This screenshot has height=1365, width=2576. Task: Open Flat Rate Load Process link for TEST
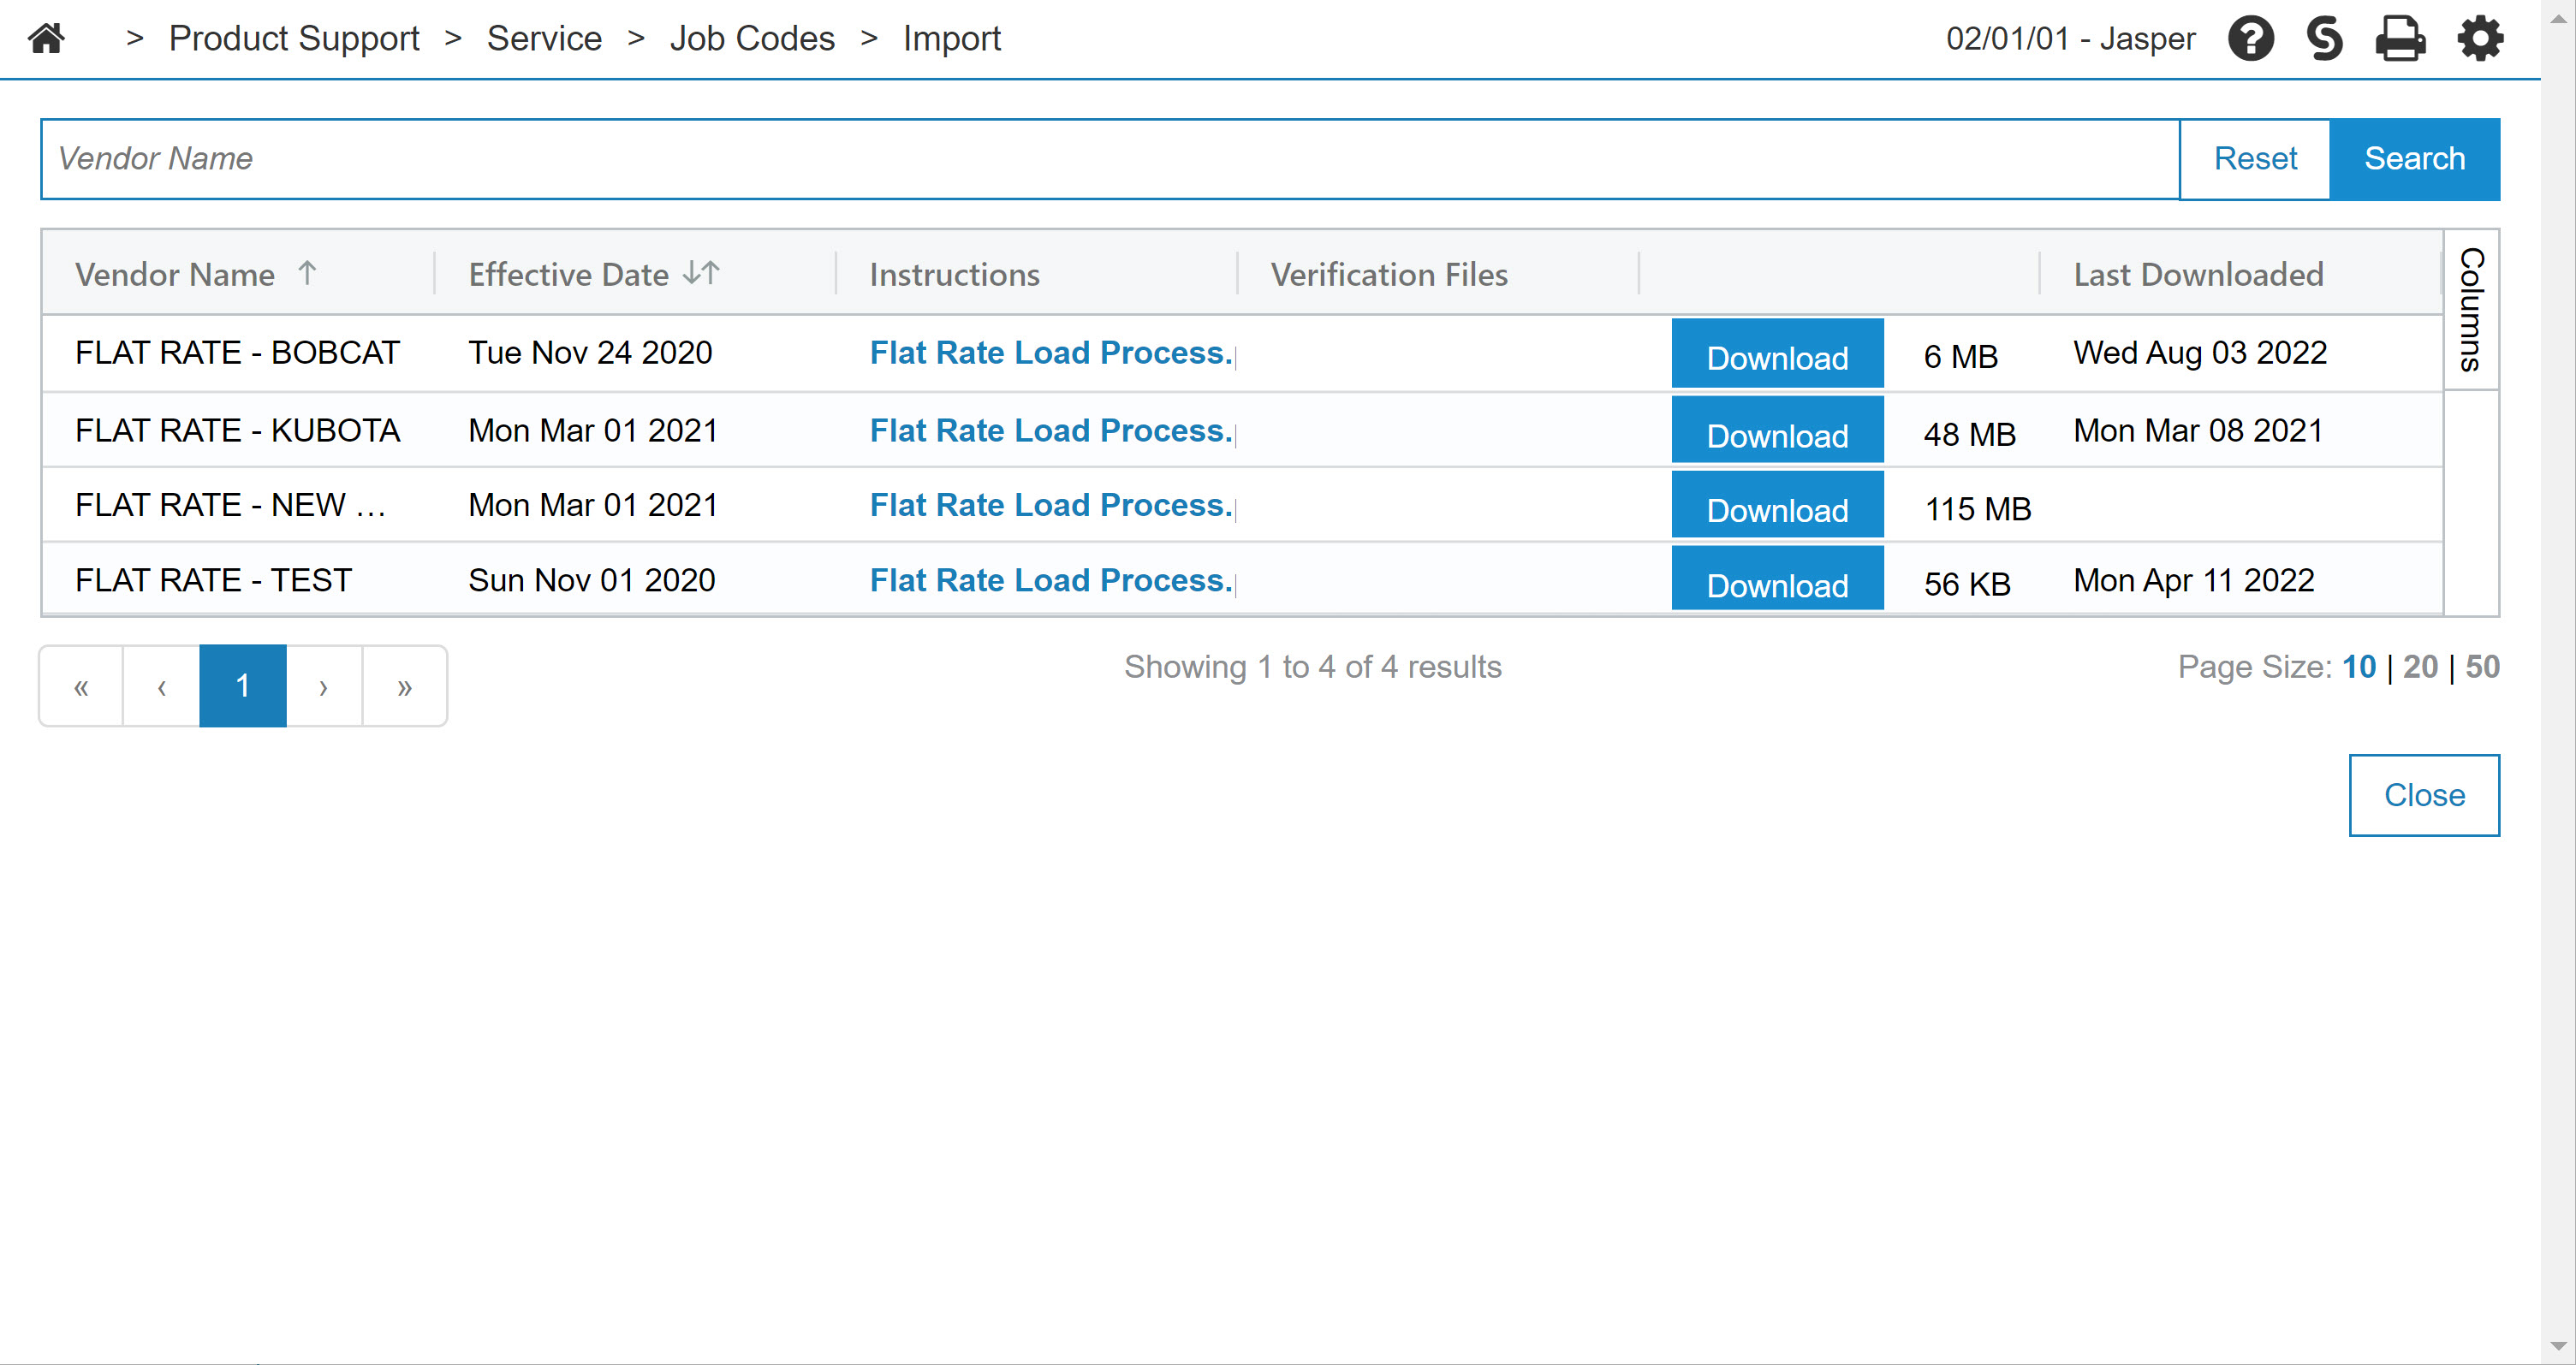1051,580
